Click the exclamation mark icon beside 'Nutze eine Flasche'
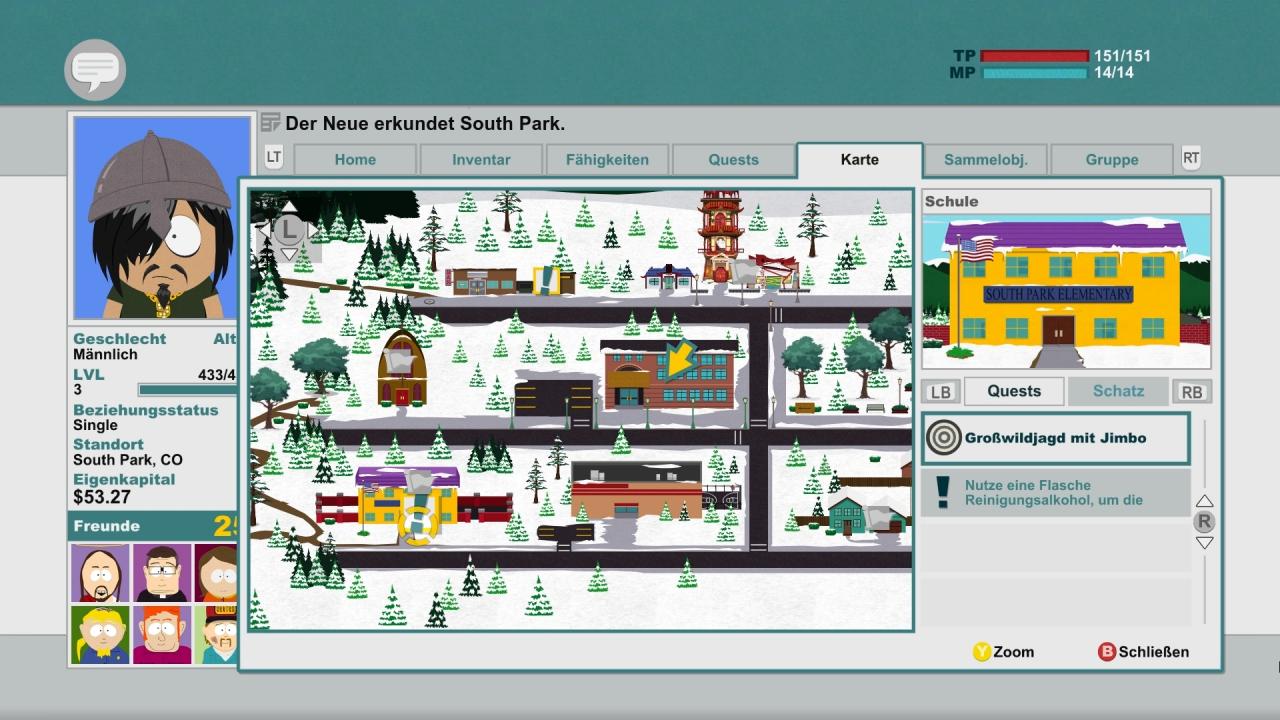The height and width of the screenshot is (720, 1280). [942, 492]
